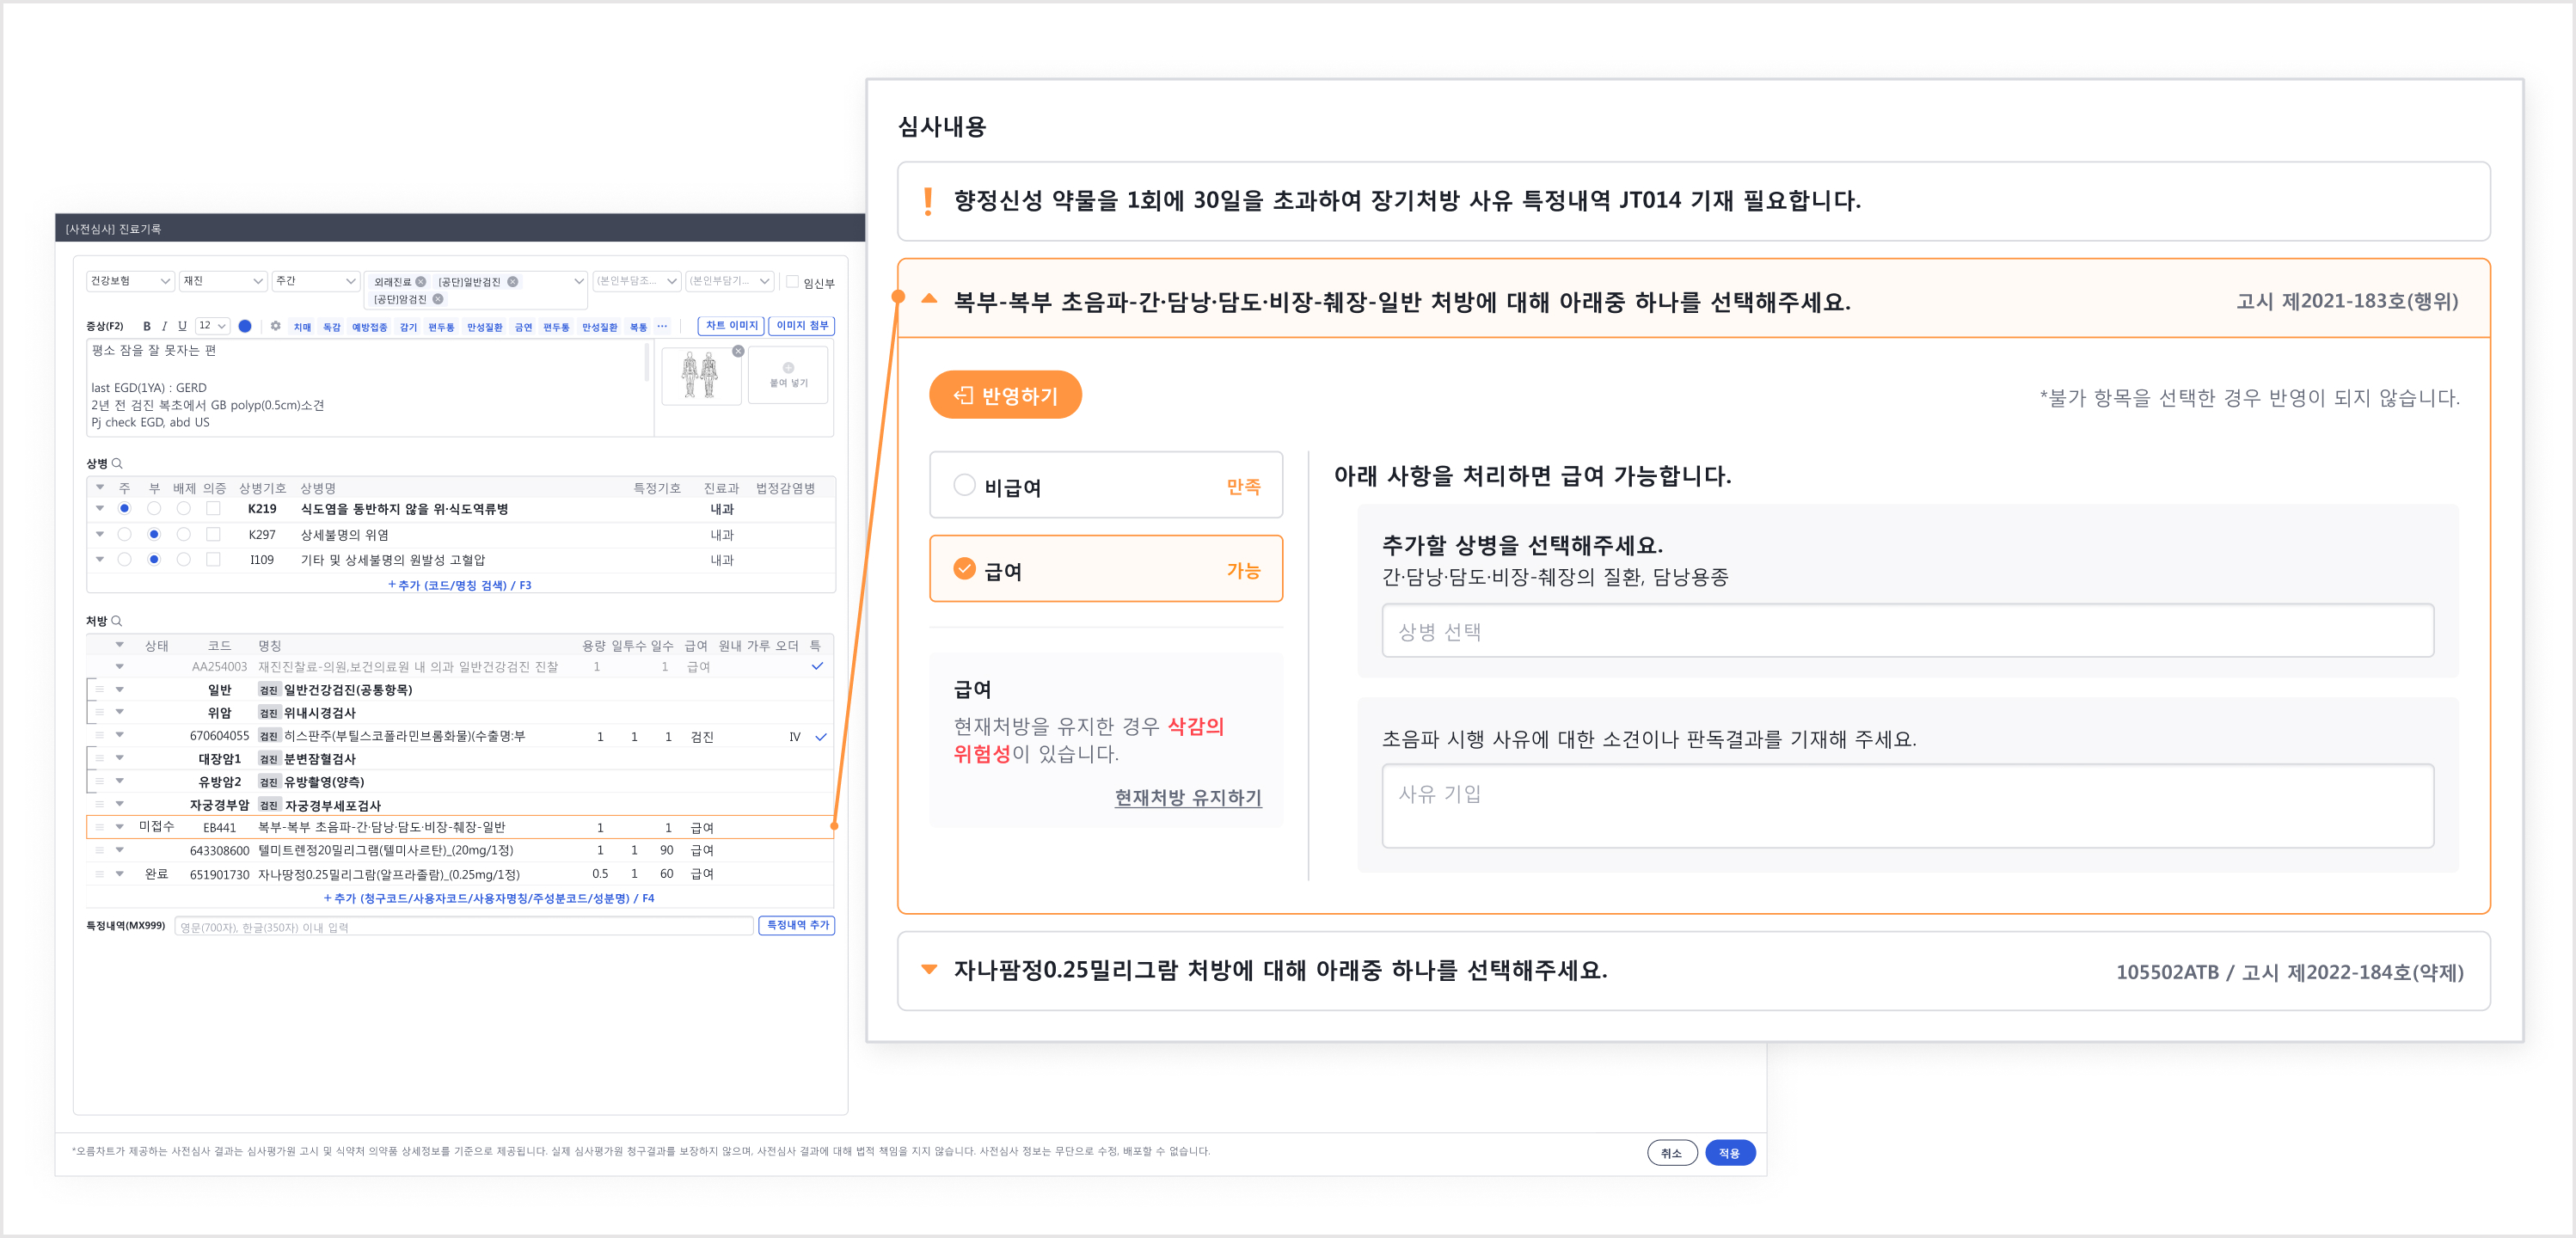This screenshot has height=1238, width=2576.
Task: Toggle italic formatting in symptom editor
Action: click(164, 326)
